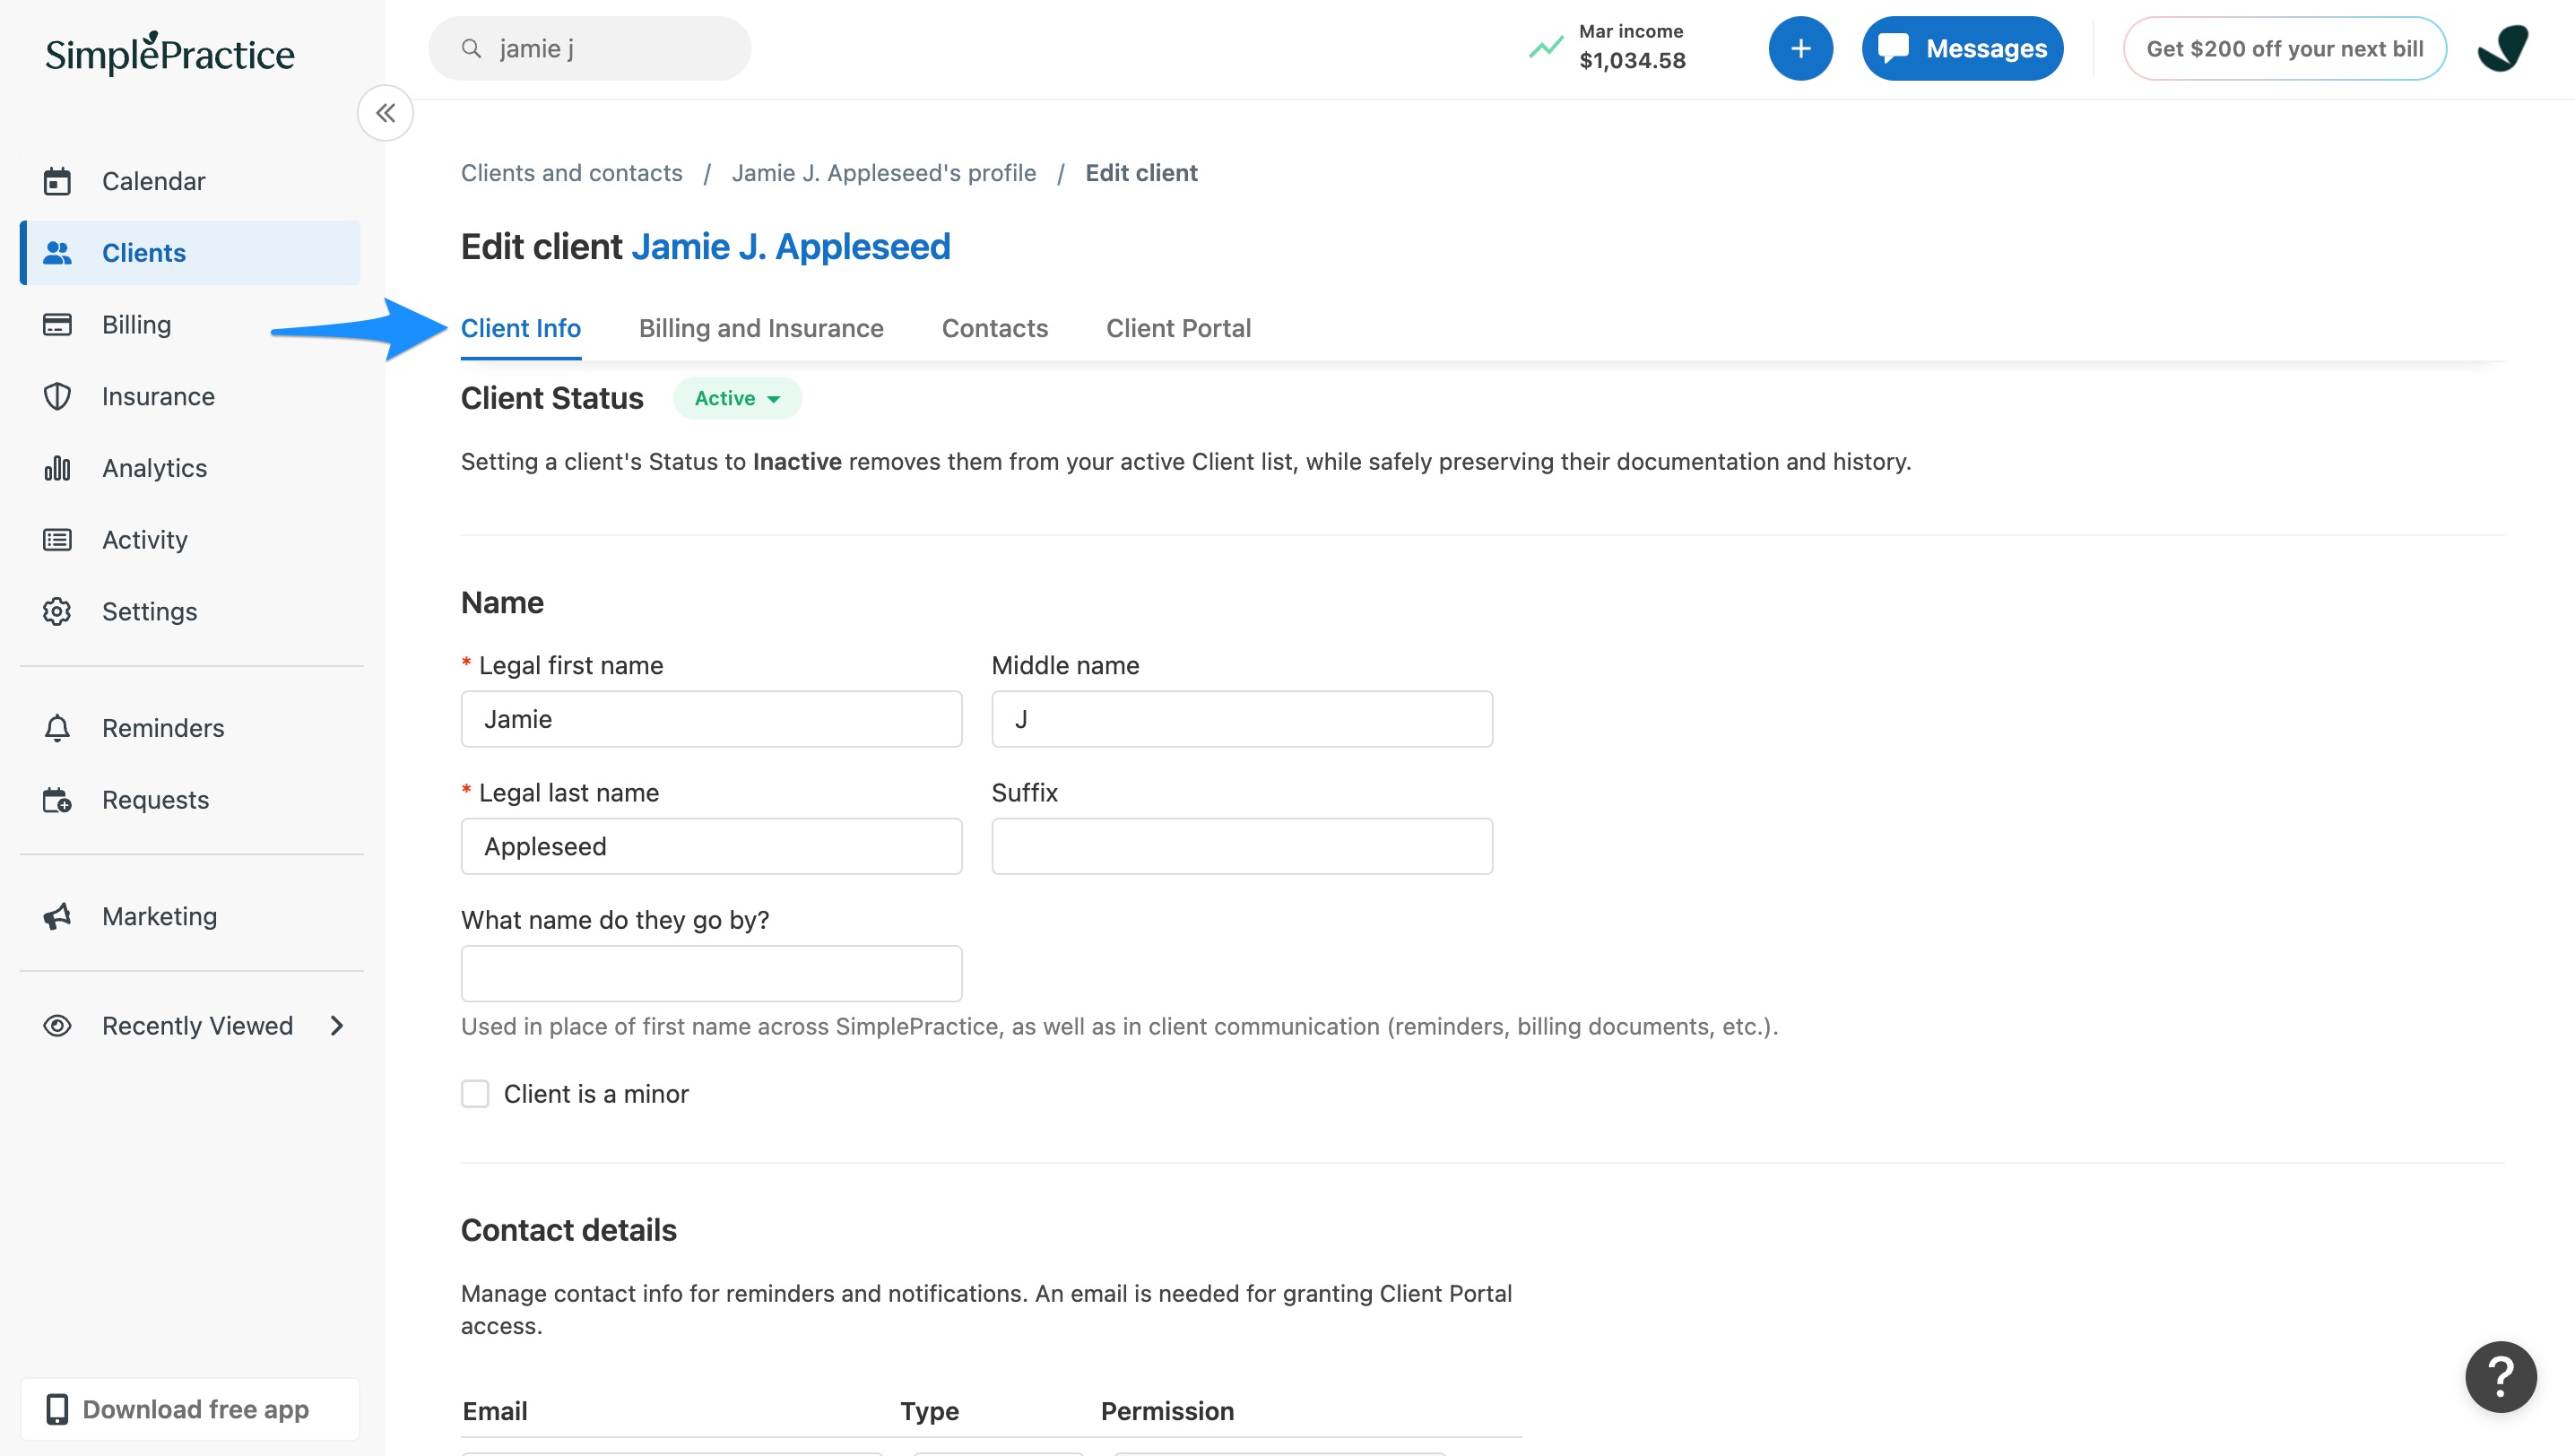
Task: Open the Settings gear icon
Action: [x=57, y=611]
